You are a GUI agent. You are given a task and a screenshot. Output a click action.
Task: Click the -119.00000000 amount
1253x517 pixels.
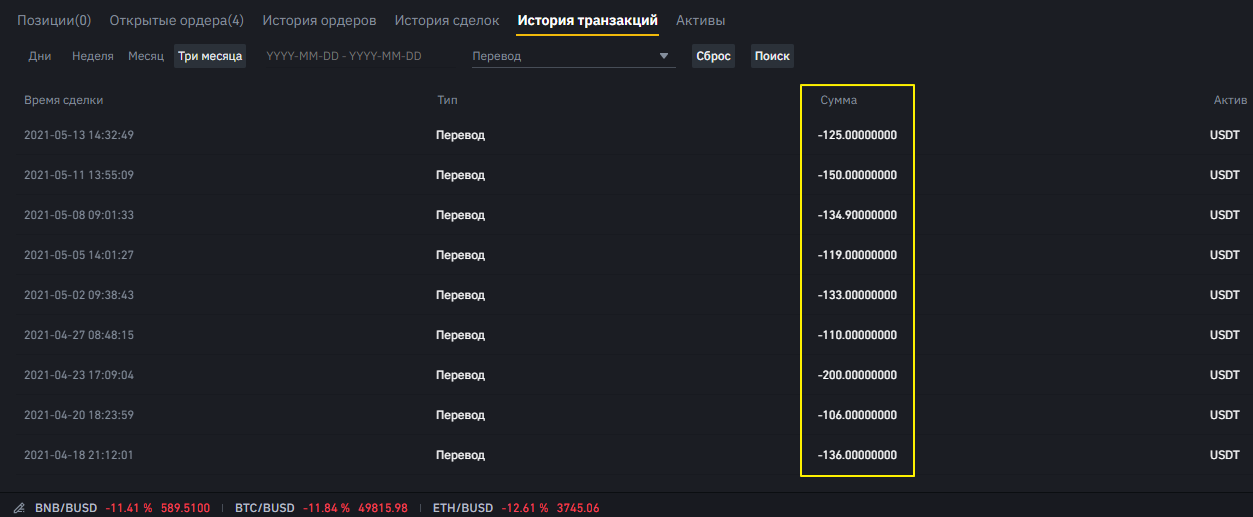(857, 255)
